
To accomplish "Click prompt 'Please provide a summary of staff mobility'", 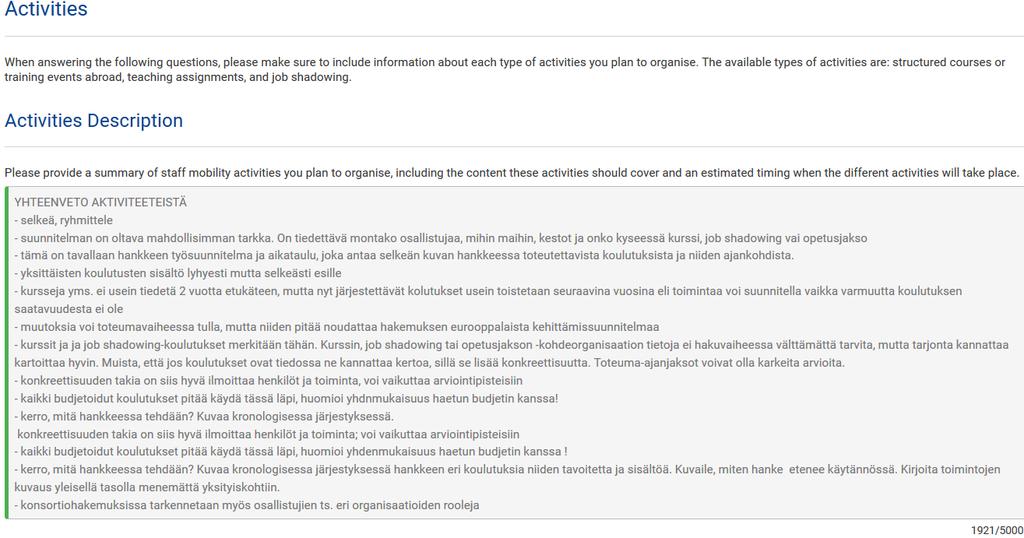I will pos(511,173).
